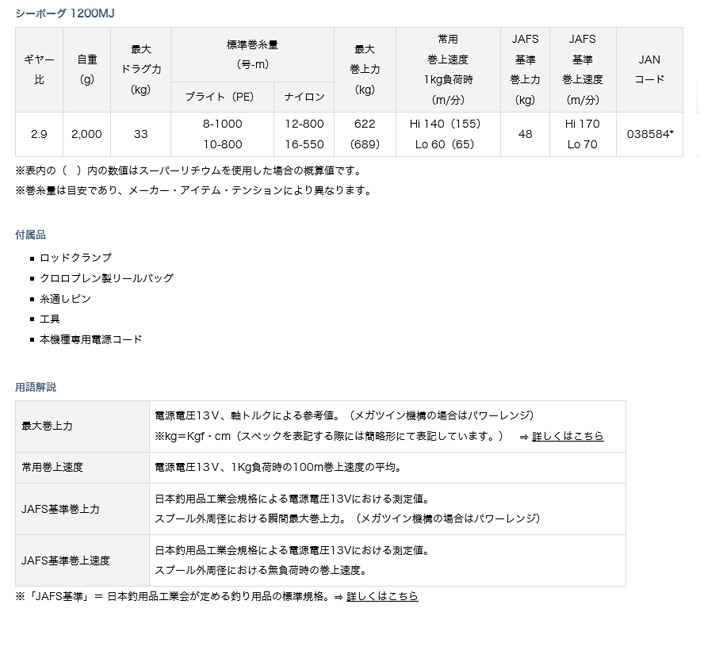This screenshot has width=710, height=651.
Task: Click the 最大ドラグ力 column header
Action: (x=140, y=69)
